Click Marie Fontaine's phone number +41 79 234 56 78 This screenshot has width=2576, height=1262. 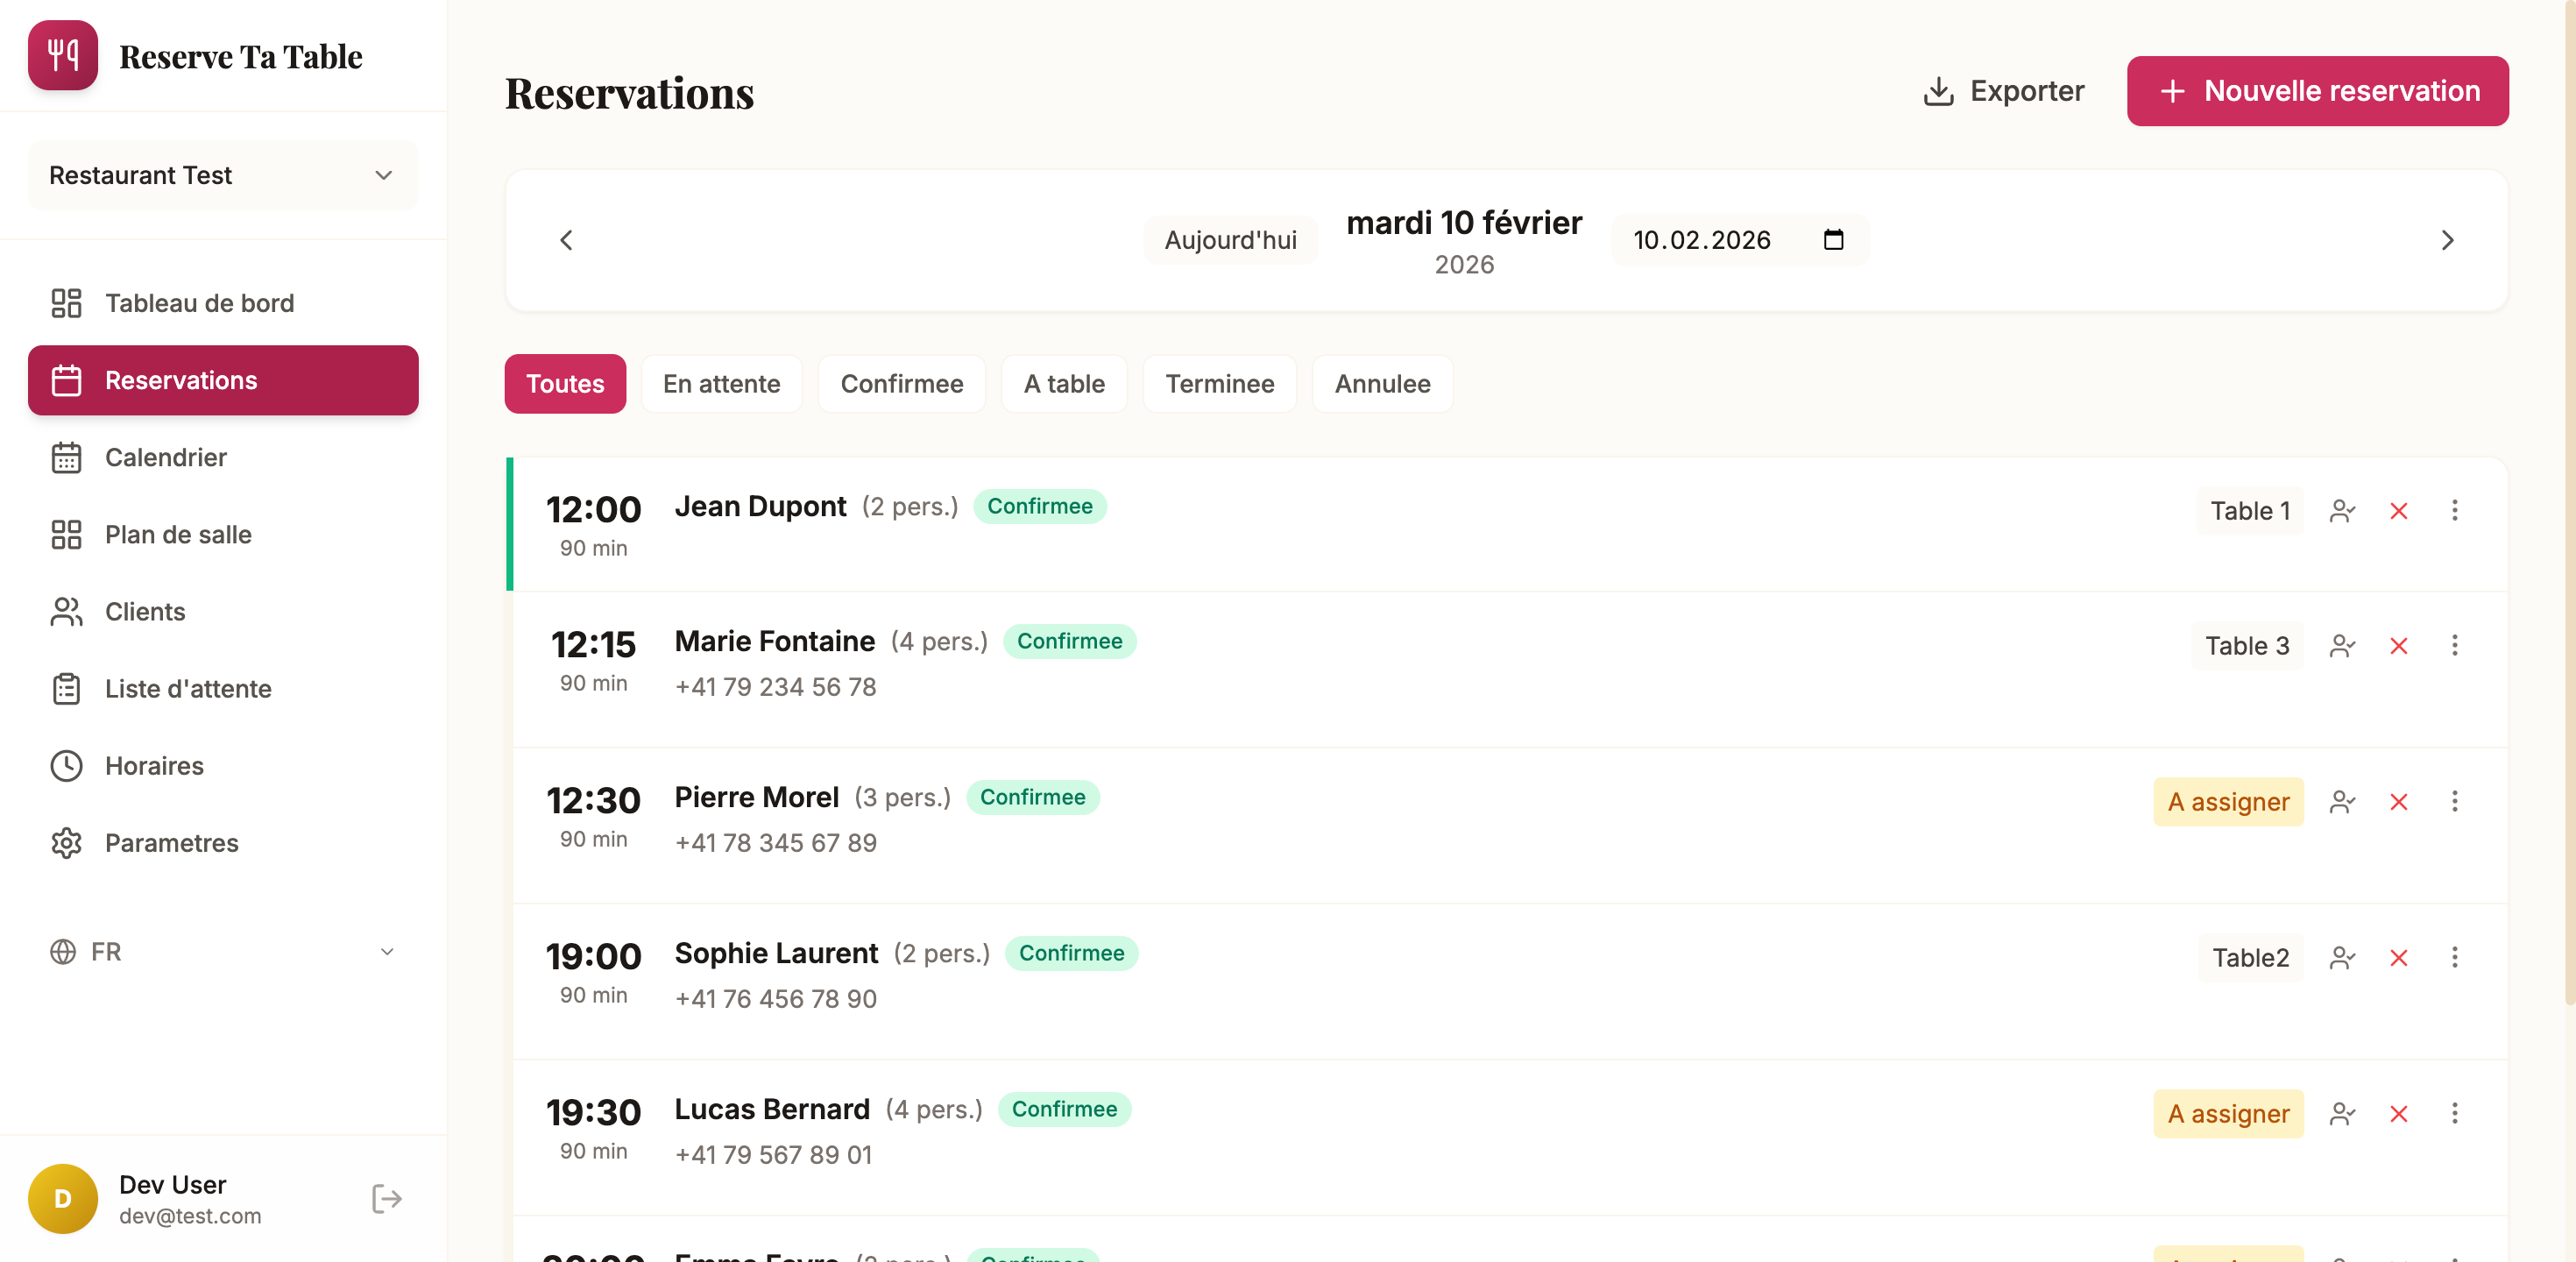775,687
